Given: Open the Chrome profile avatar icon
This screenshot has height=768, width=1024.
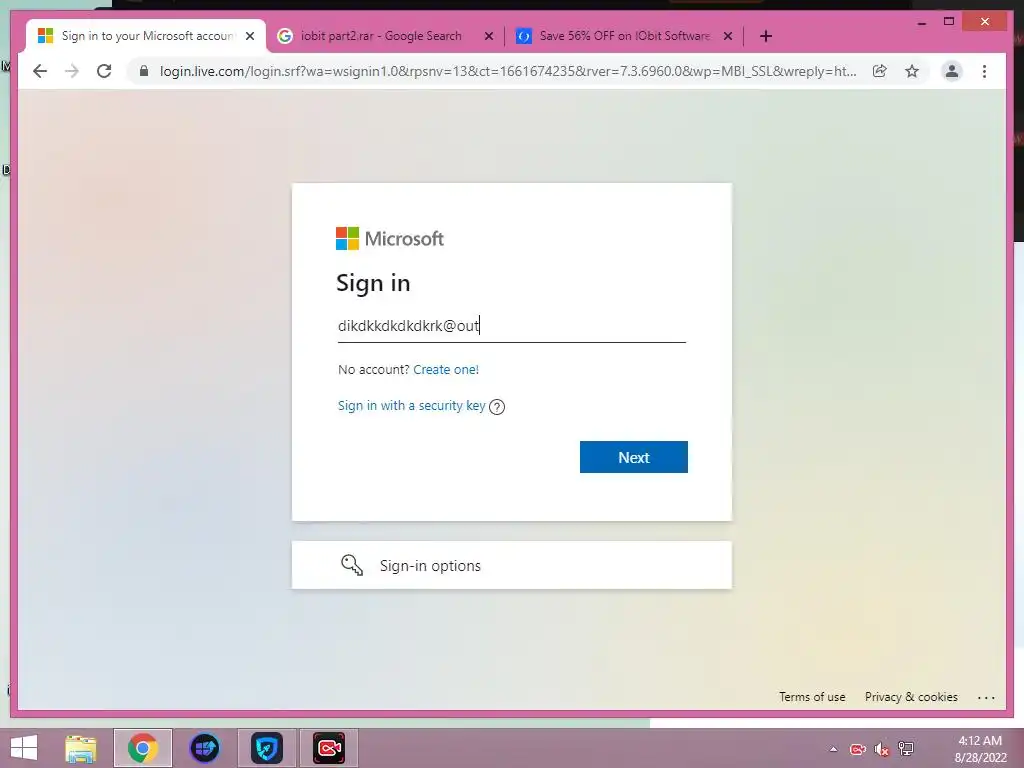Looking at the screenshot, I should [x=952, y=71].
